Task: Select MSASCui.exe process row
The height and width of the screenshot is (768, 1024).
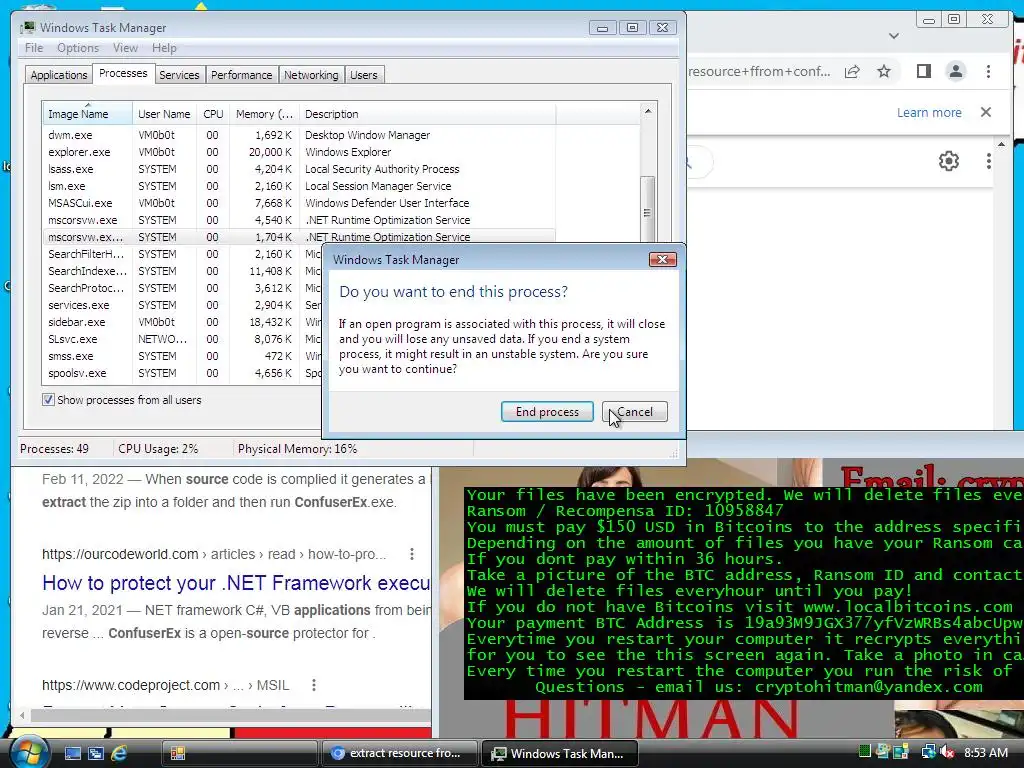Action: pos(299,203)
